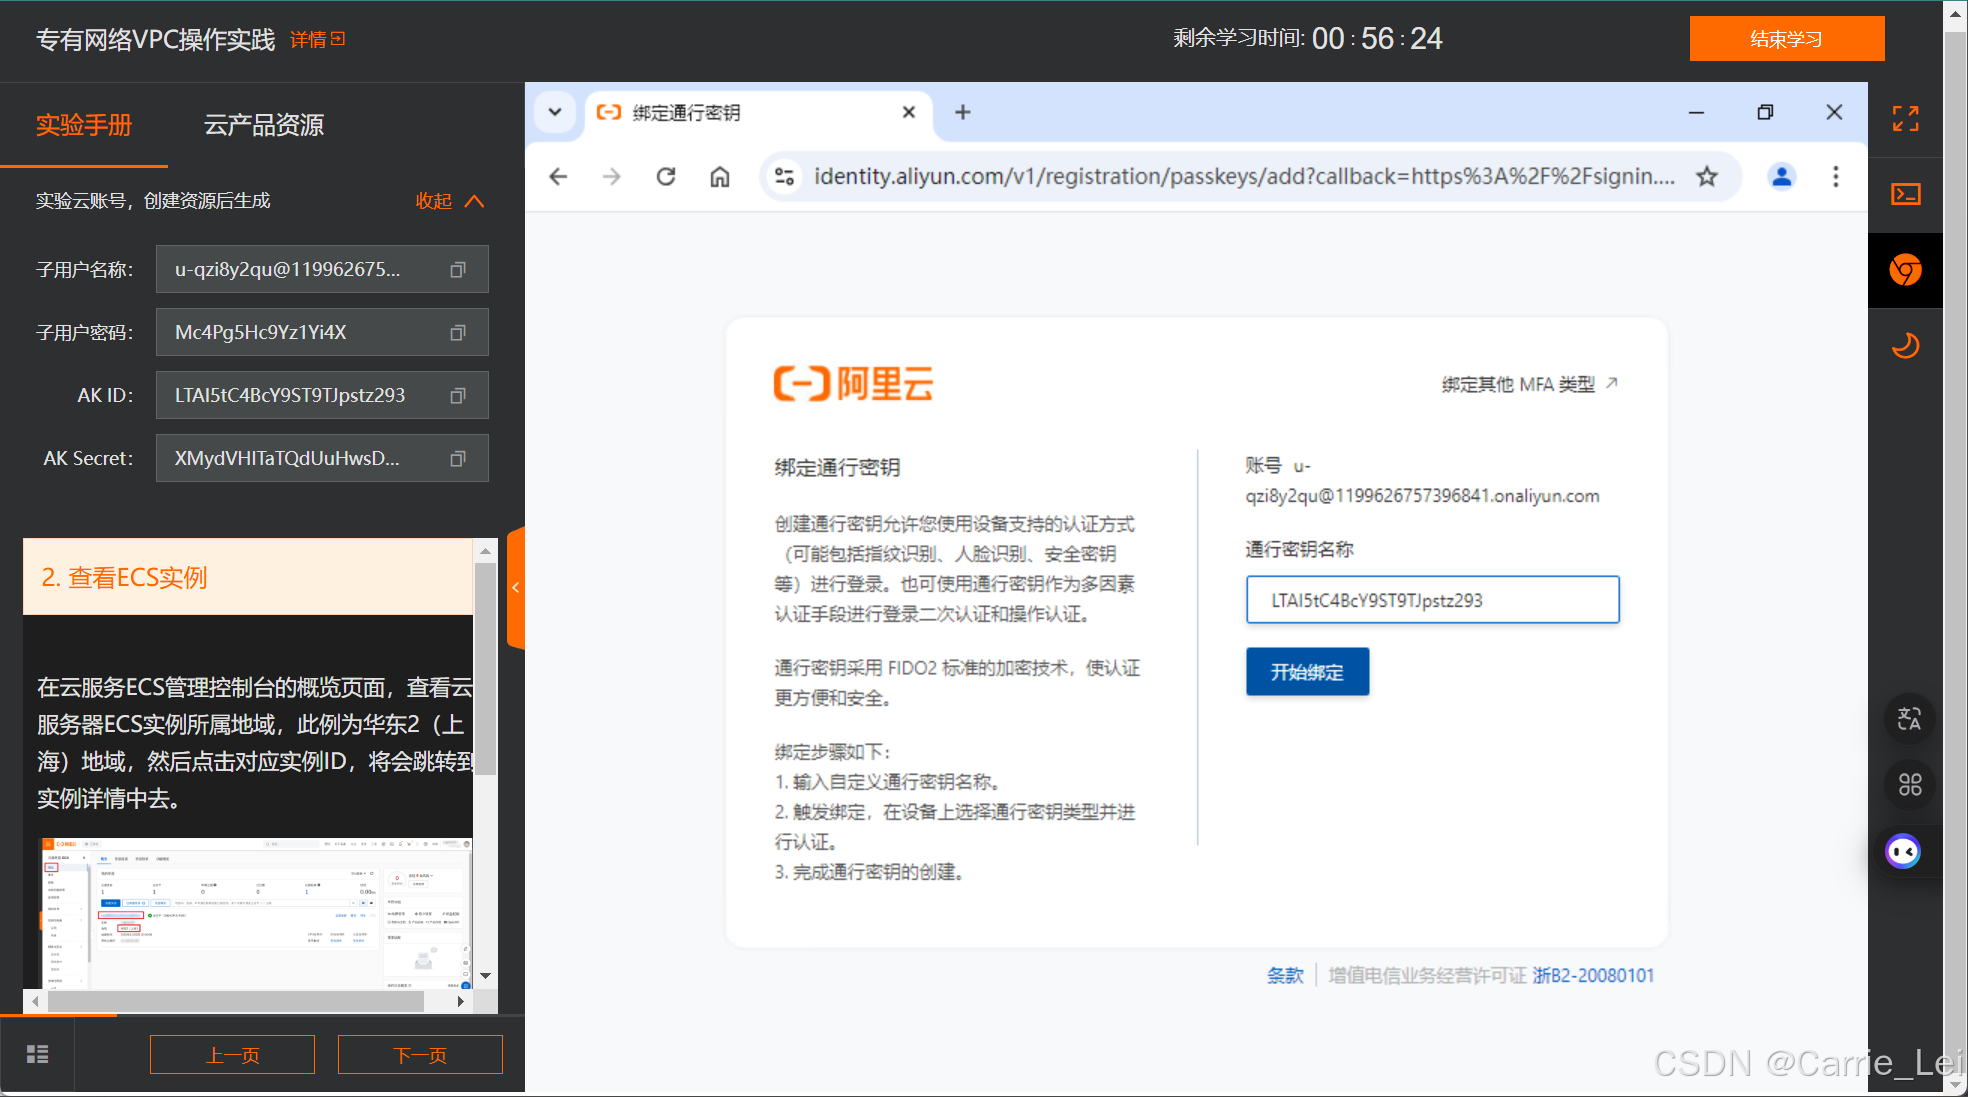Screen dimensions: 1968x1097
Task: Click the manual scrollbar down arrow
Action: tap(485, 975)
